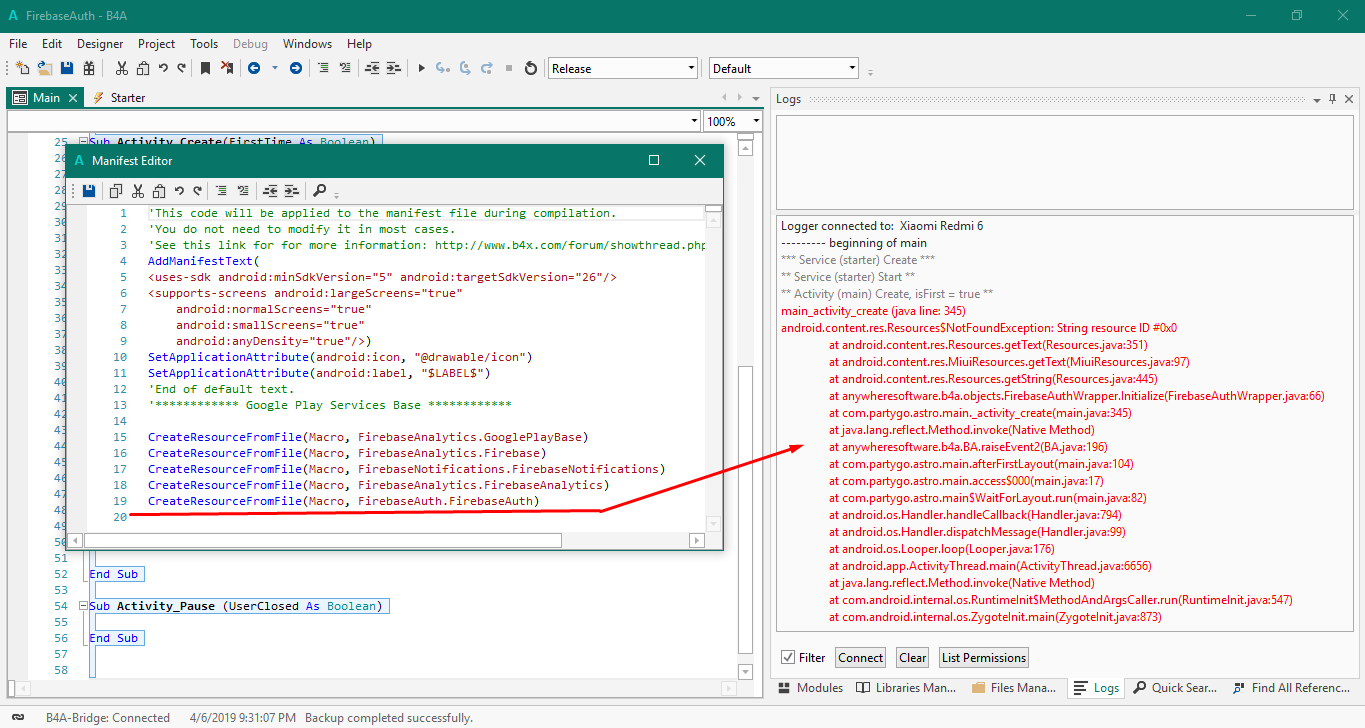This screenshot has height=728, width=1365.
Task: Click the List Permissions button
Action: pos(984,658)
